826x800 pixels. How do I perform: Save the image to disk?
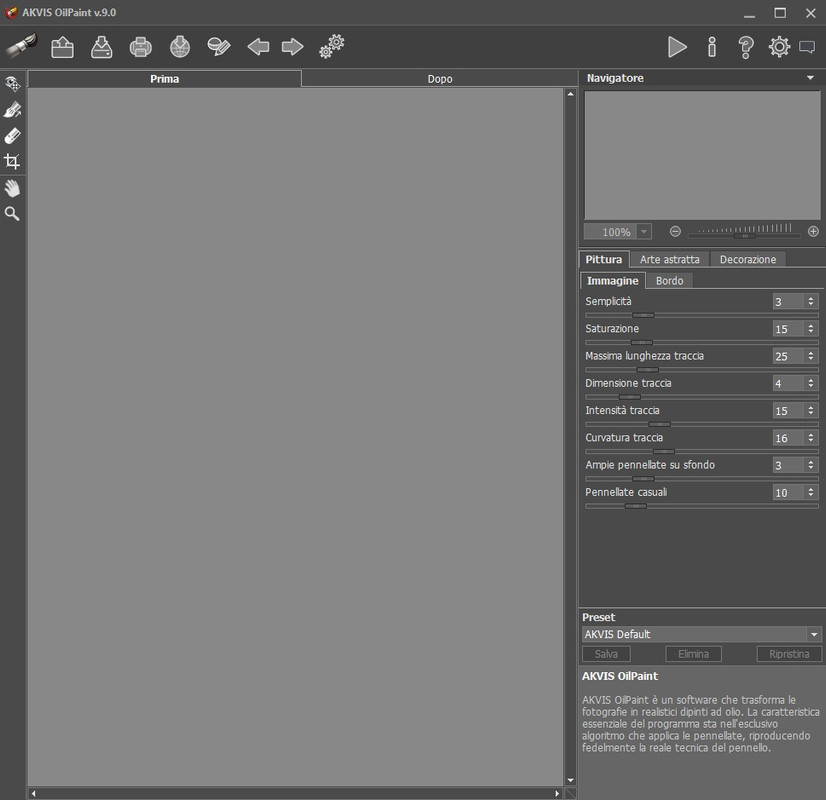point(102,47)
